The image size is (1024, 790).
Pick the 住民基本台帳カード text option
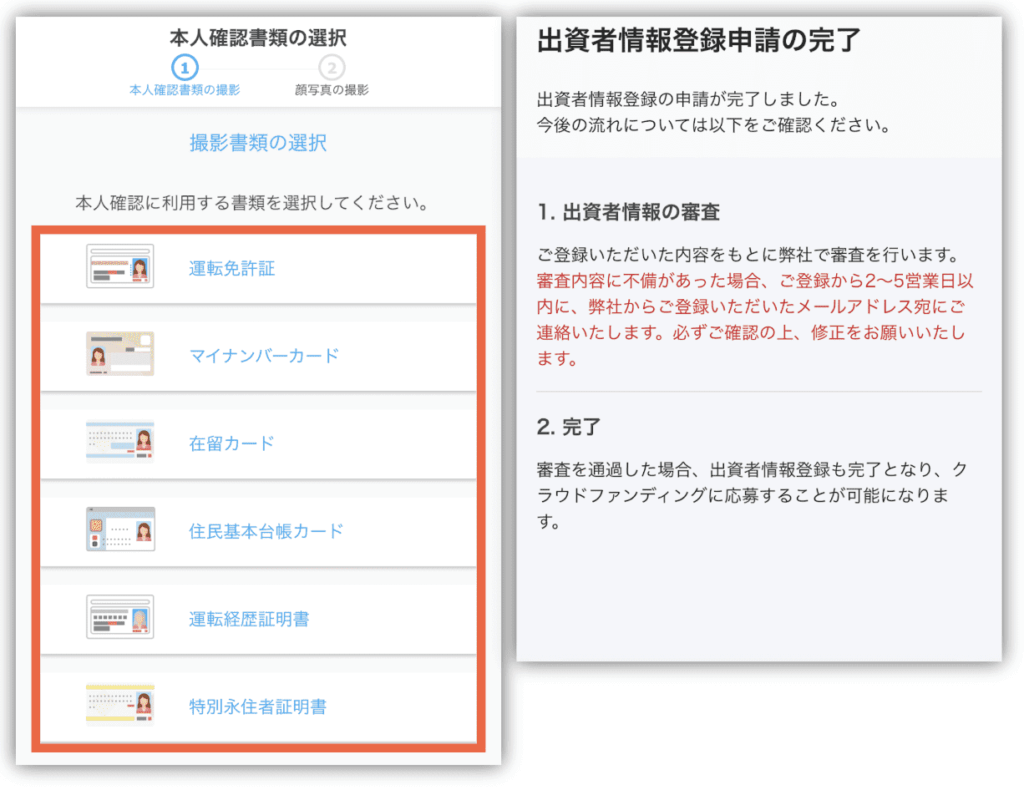266,531
